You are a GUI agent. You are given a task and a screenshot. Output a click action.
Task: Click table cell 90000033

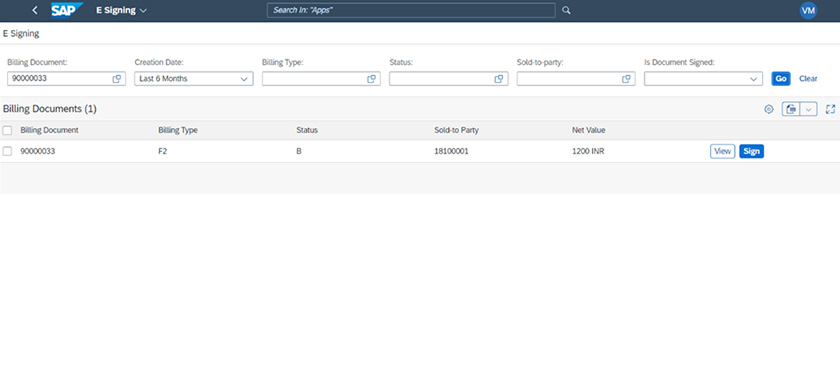point(38,152)
